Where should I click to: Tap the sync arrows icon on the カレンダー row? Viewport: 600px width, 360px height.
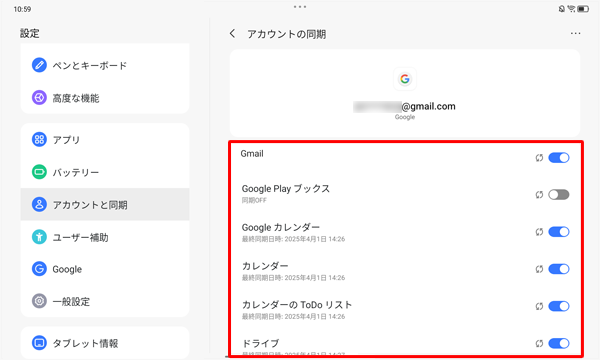[539, 269]
